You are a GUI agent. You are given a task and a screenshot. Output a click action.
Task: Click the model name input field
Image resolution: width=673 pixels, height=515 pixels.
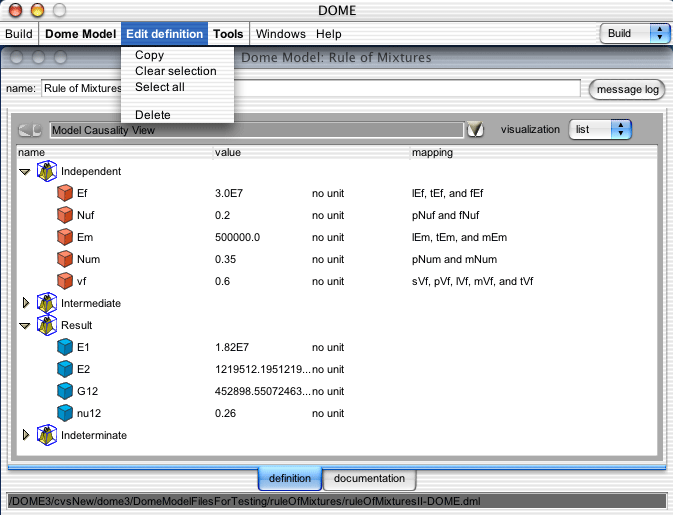(x=311, y=88)
